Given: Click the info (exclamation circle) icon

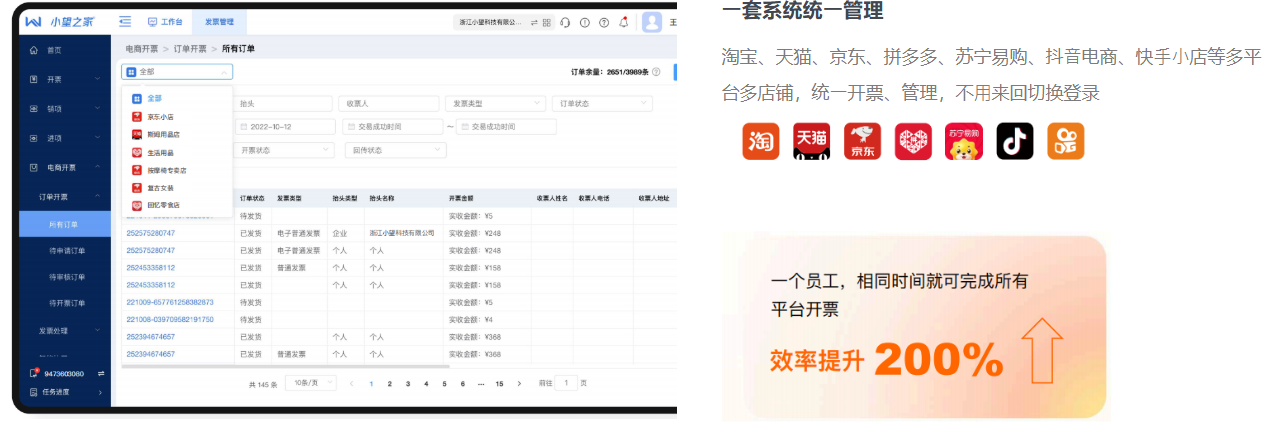Looking at the screenshot, I should tap(585, 22).
